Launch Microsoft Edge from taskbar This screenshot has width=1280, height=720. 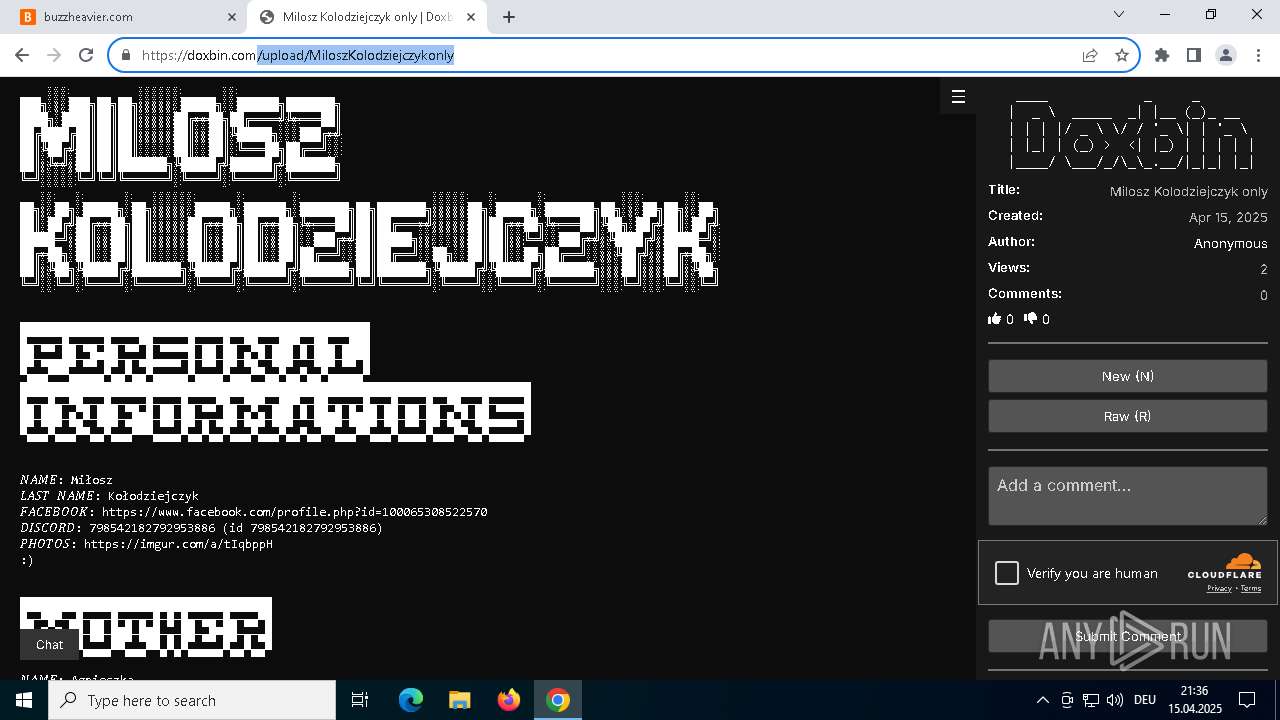410,700
